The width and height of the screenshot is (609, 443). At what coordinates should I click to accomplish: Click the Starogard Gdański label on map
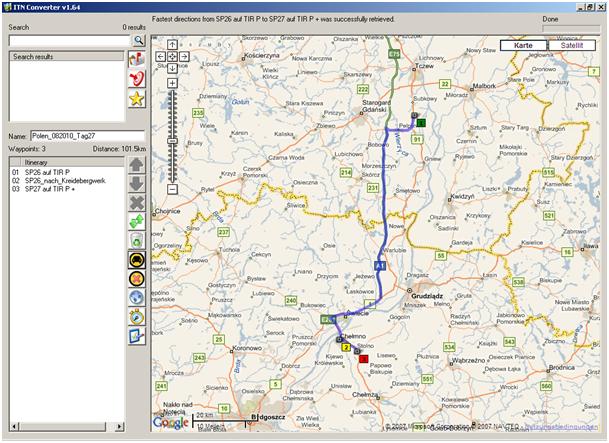376,106
